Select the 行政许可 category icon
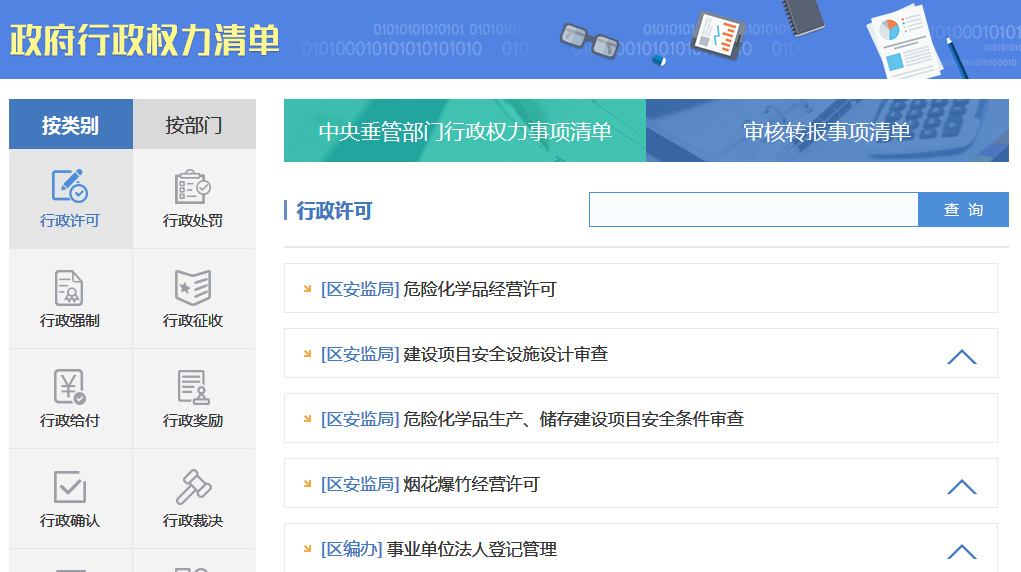 (70, 186)
